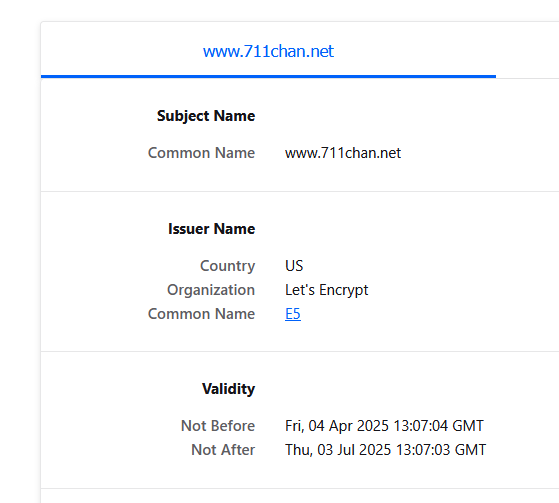Screen dimensions: 559x503
Task: Click the Organization field label
Action: tap(211, 290)
